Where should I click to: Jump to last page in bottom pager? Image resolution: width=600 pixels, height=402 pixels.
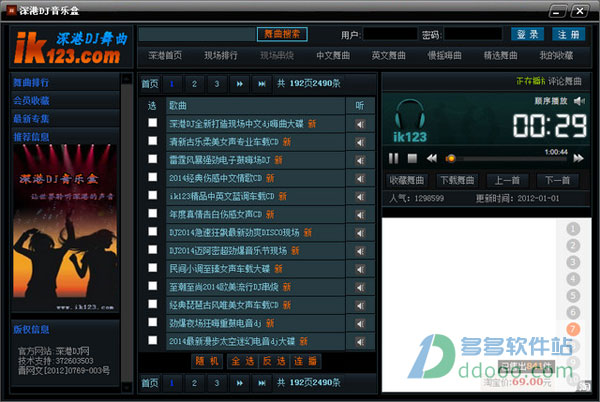click(x=262, y=383)
